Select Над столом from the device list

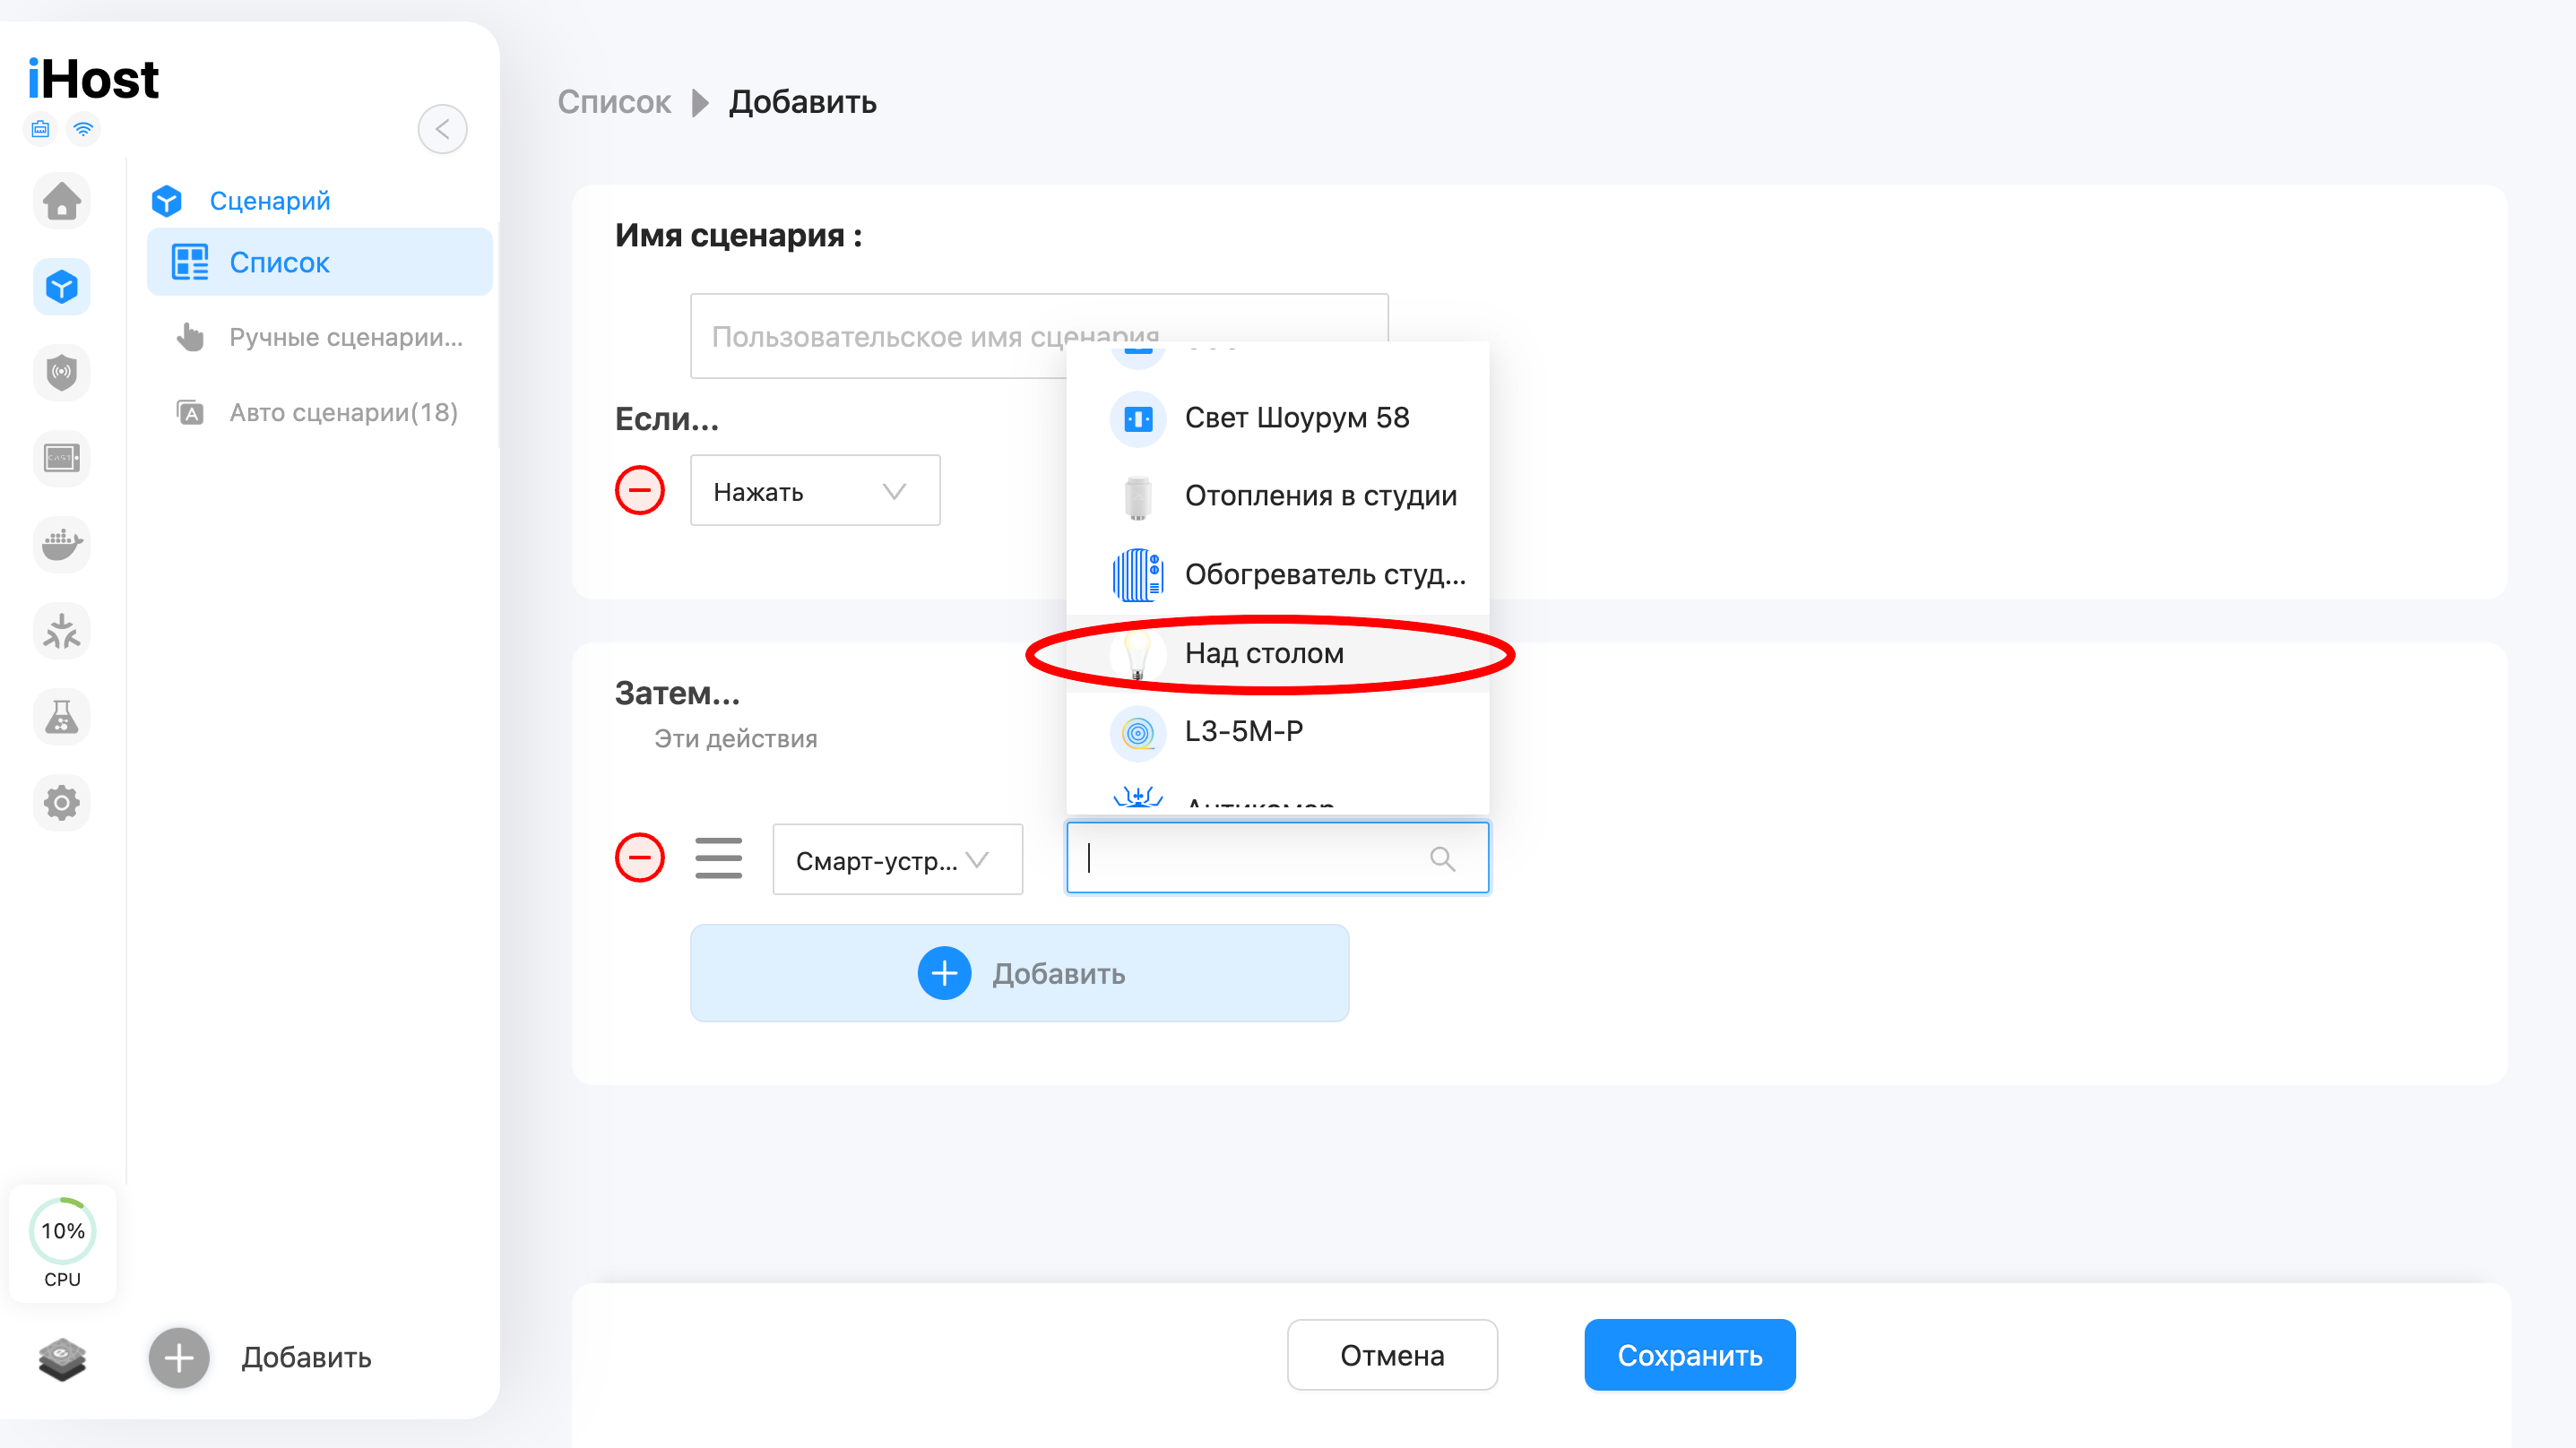point(1264,654)
